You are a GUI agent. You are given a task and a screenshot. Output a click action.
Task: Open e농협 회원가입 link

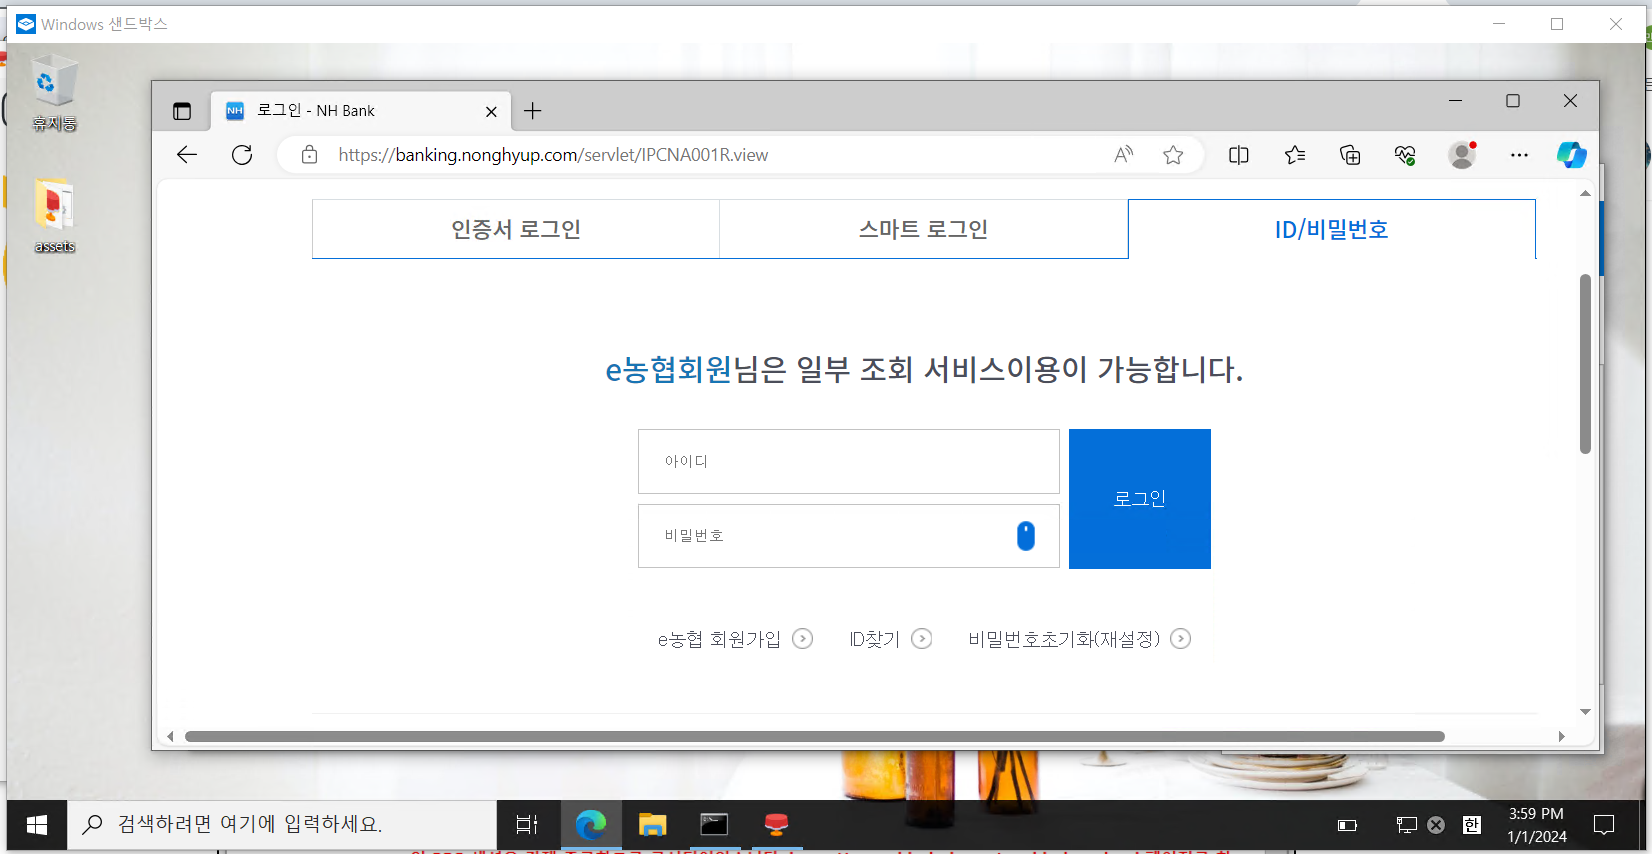click(x=735, y=639)
